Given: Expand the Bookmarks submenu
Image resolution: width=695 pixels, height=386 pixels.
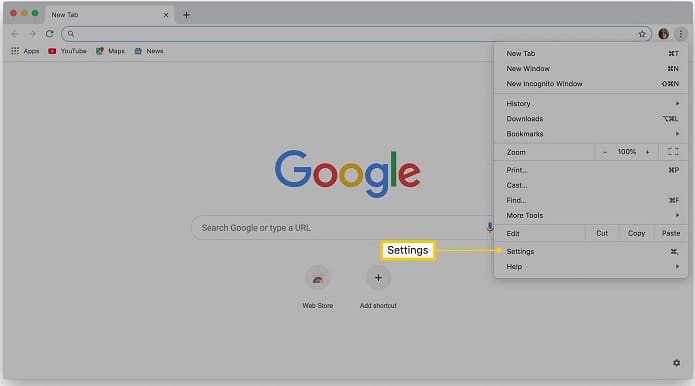Looking at the screenshot, I should (x=591, y=134).
